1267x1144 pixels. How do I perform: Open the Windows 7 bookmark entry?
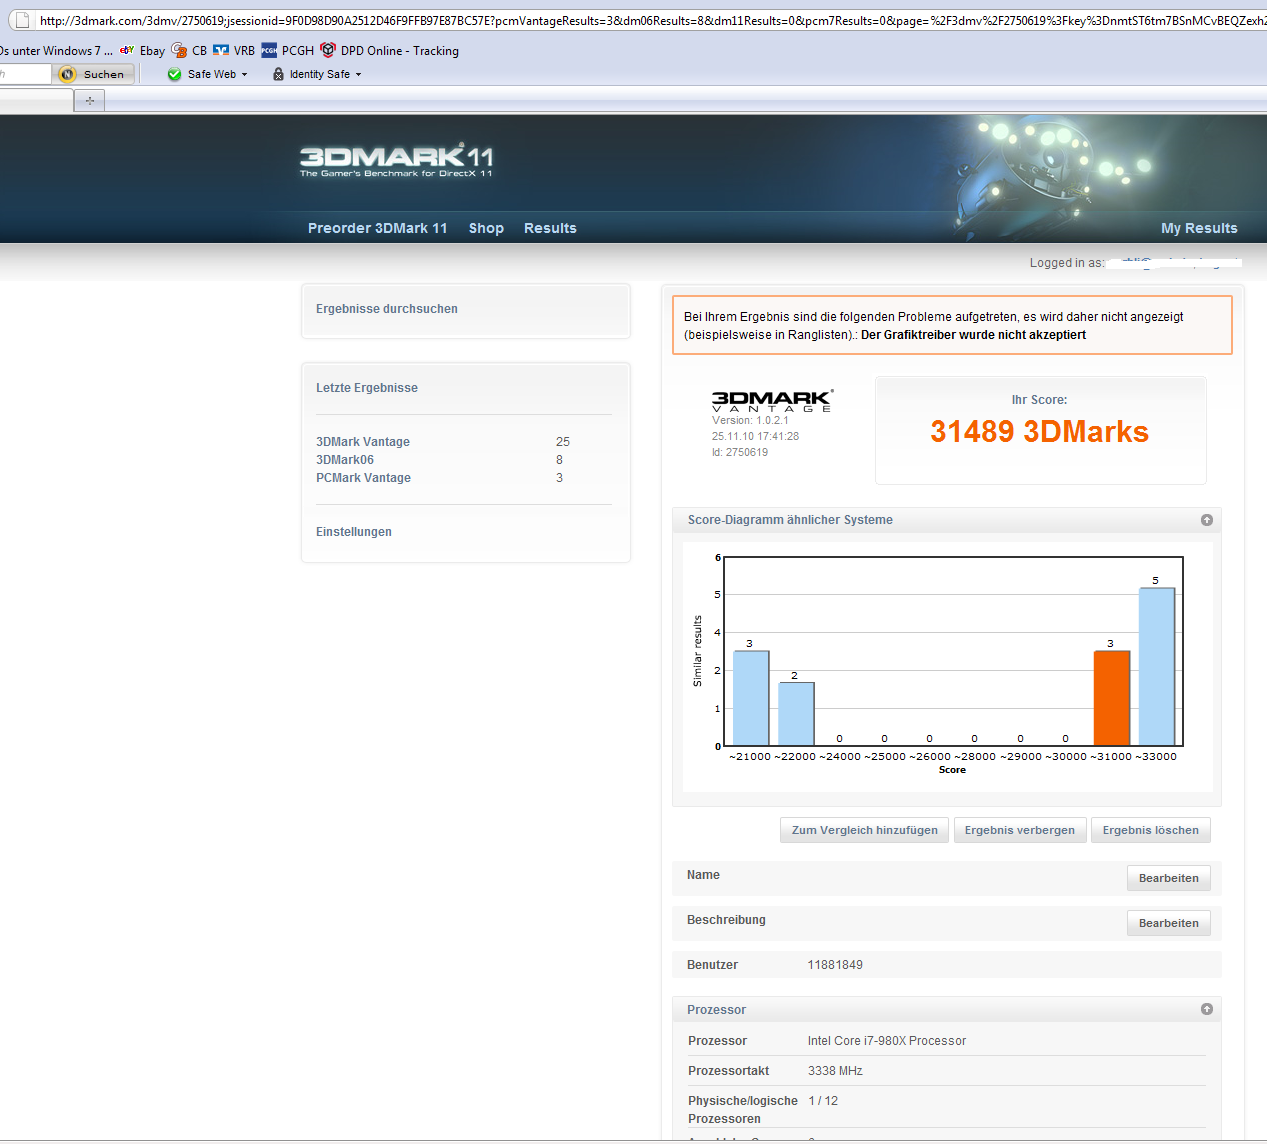pyautogui.click(x=56, y=50)
